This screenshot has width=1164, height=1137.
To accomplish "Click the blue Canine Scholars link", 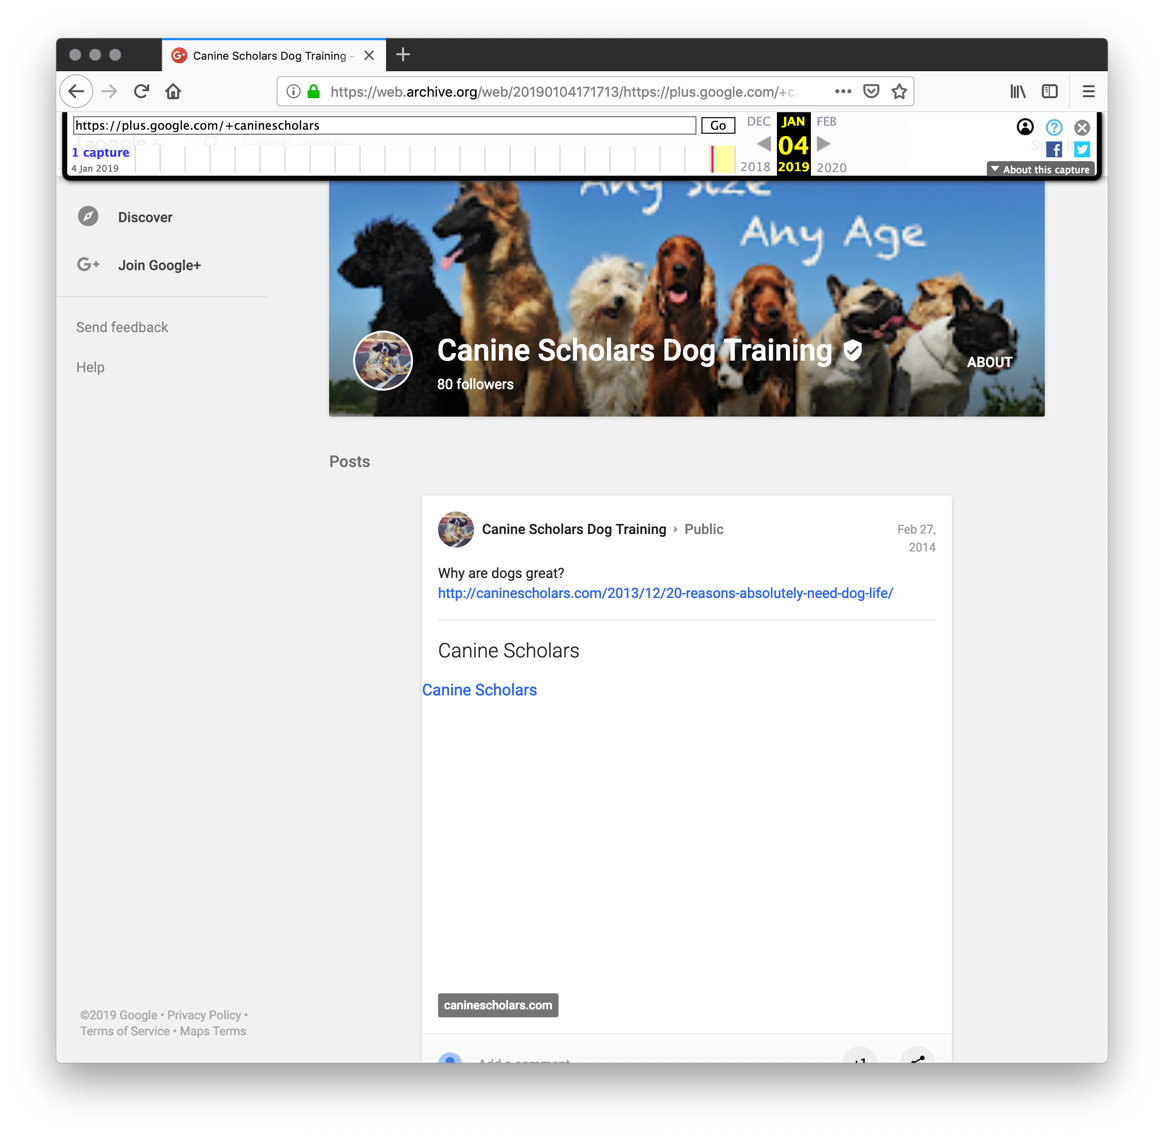I will 480,690.
